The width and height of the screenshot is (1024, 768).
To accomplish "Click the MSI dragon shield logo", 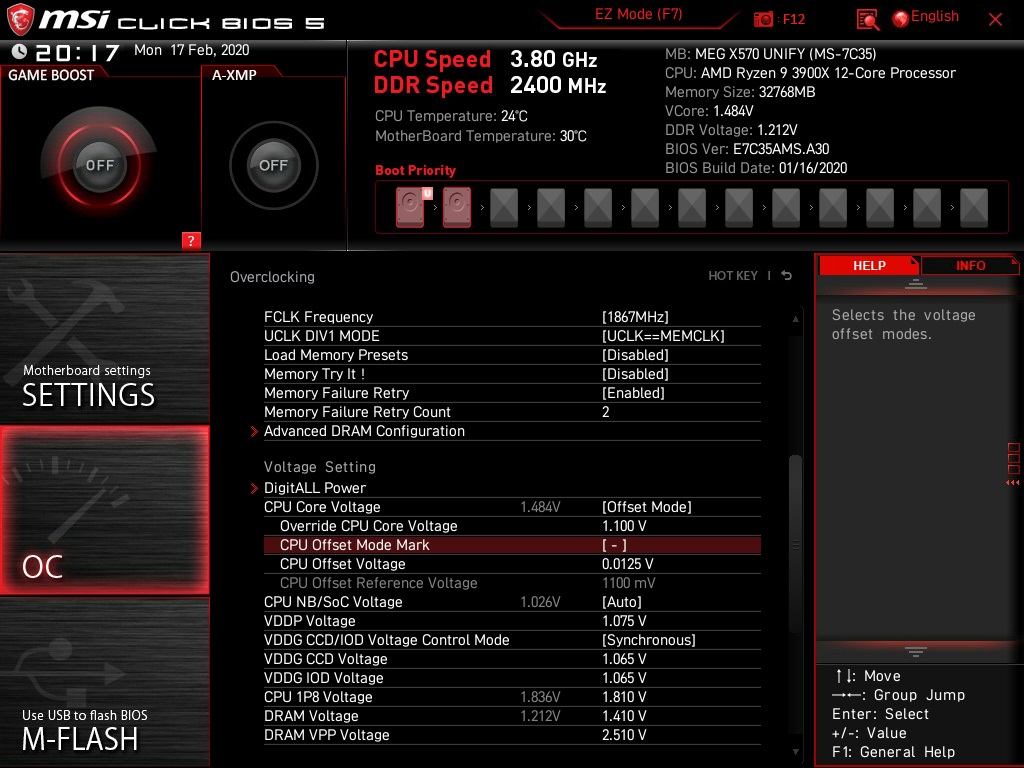I will tap(20, 19).
